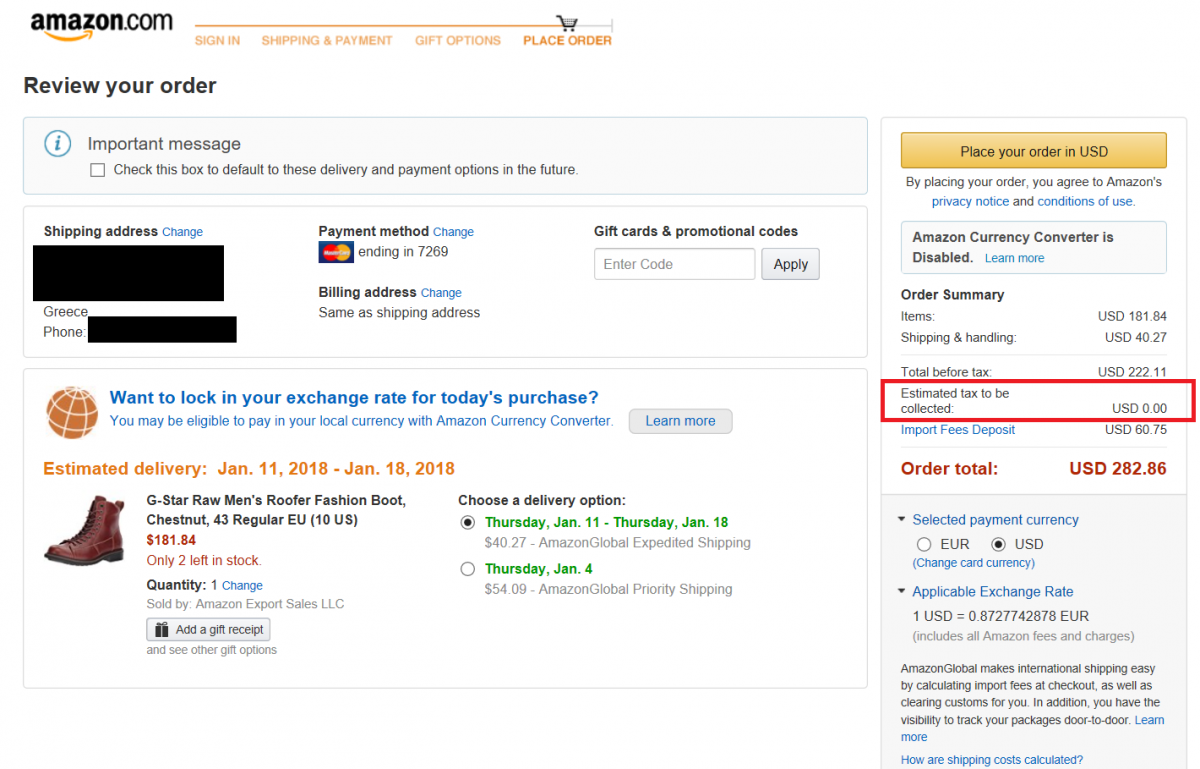Apply the gift card code
Viewport: 1200px width, 769px height.
click(790, 264)
